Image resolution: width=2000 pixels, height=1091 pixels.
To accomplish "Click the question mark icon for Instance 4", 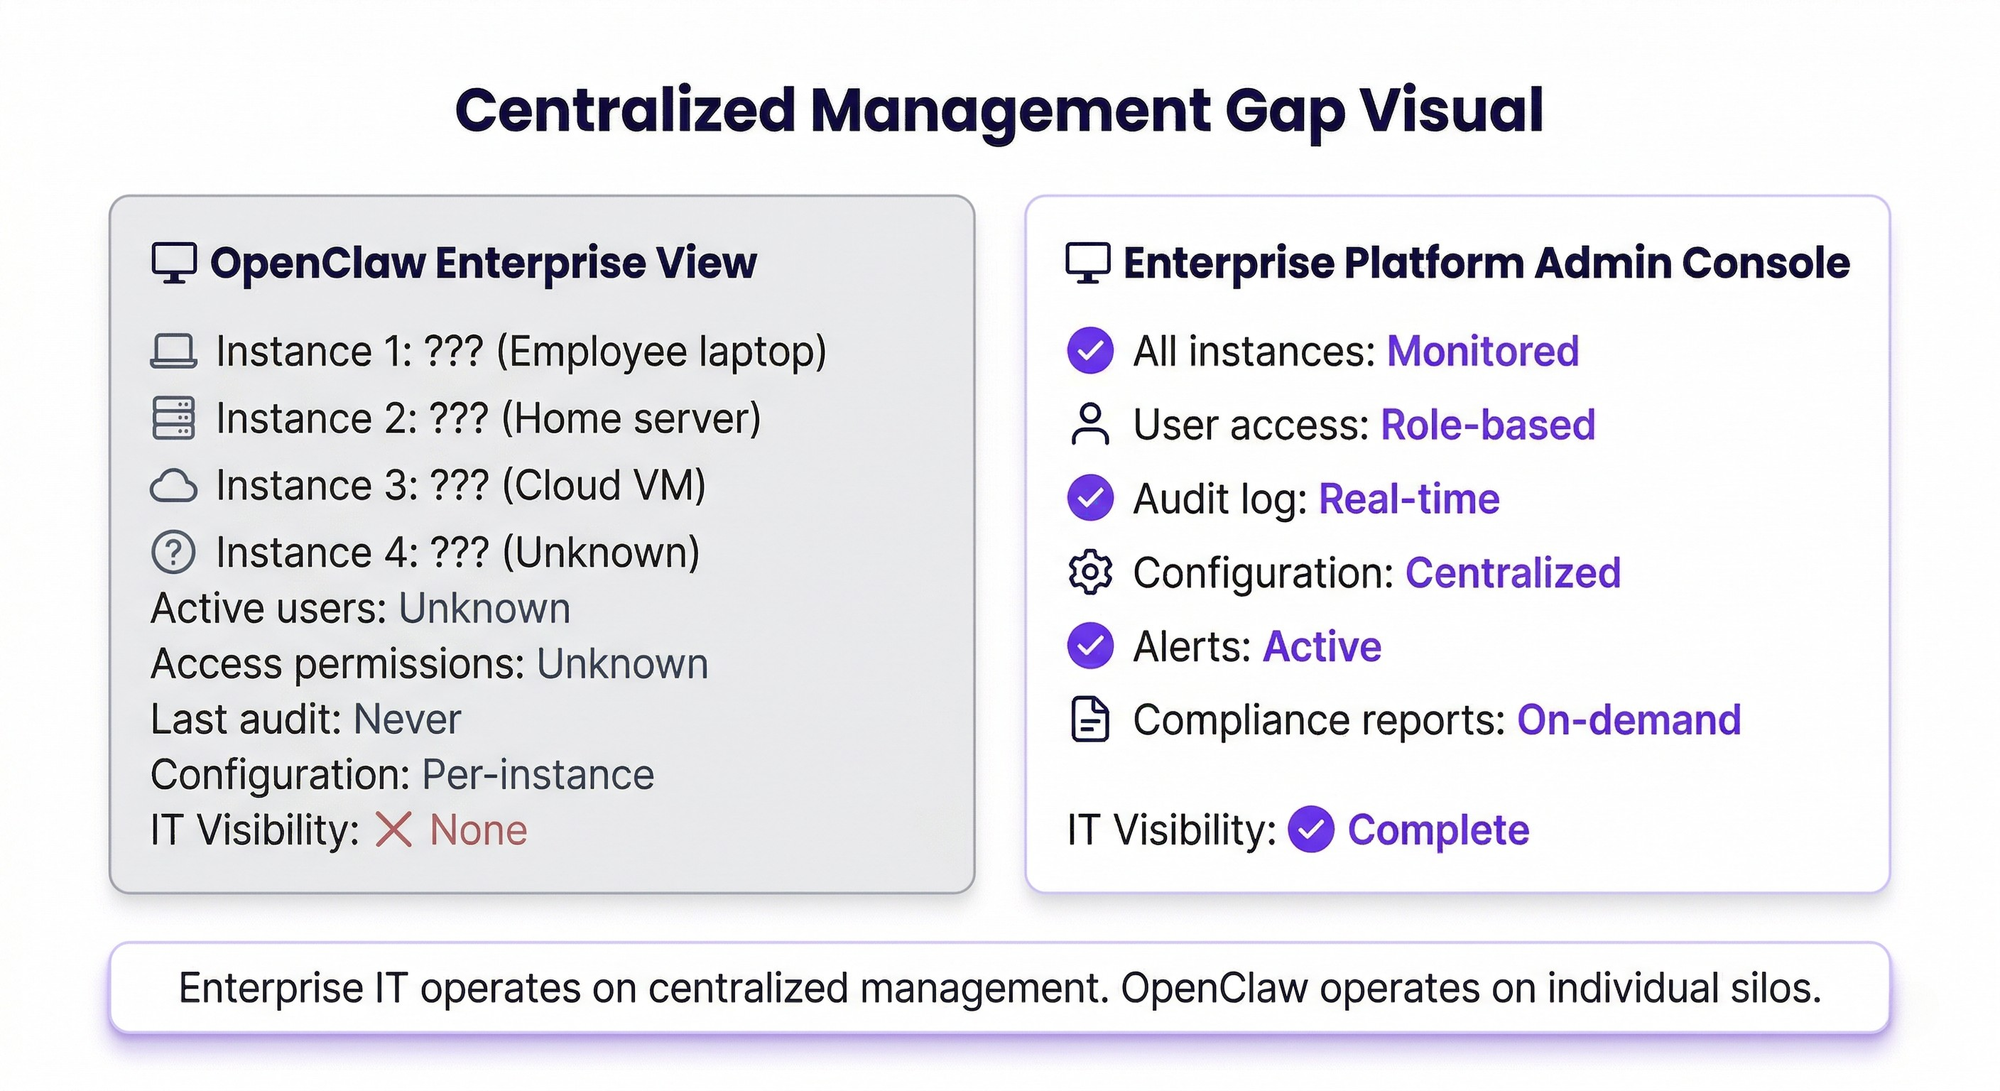I will click(x=173, y=552).
